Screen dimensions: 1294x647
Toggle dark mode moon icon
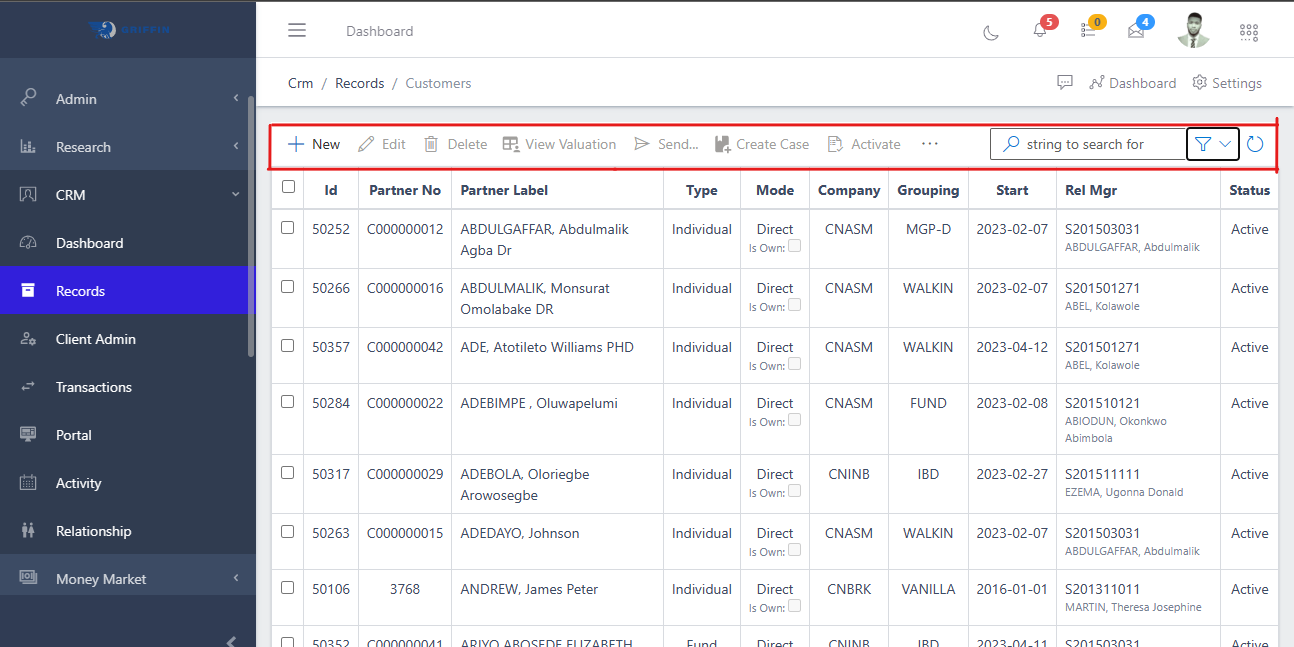click(991, 32)
